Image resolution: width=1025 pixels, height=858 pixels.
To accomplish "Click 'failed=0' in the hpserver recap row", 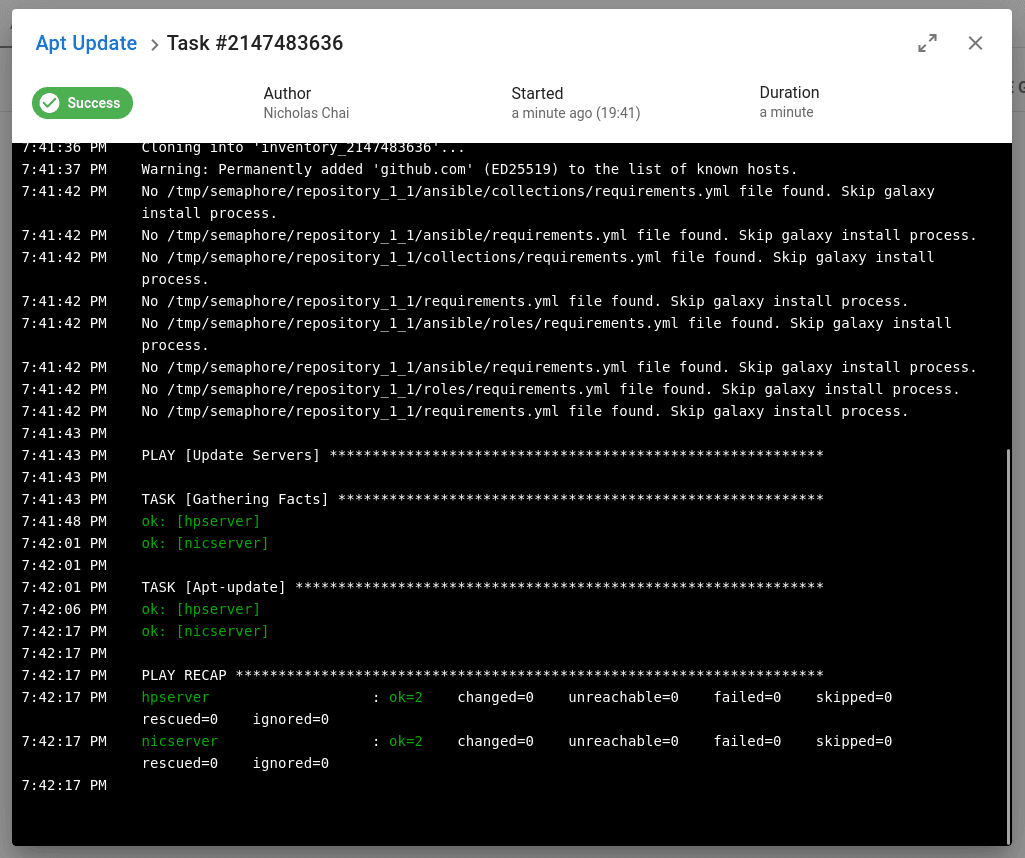I will pyautogui.click(x=747, y=697).
